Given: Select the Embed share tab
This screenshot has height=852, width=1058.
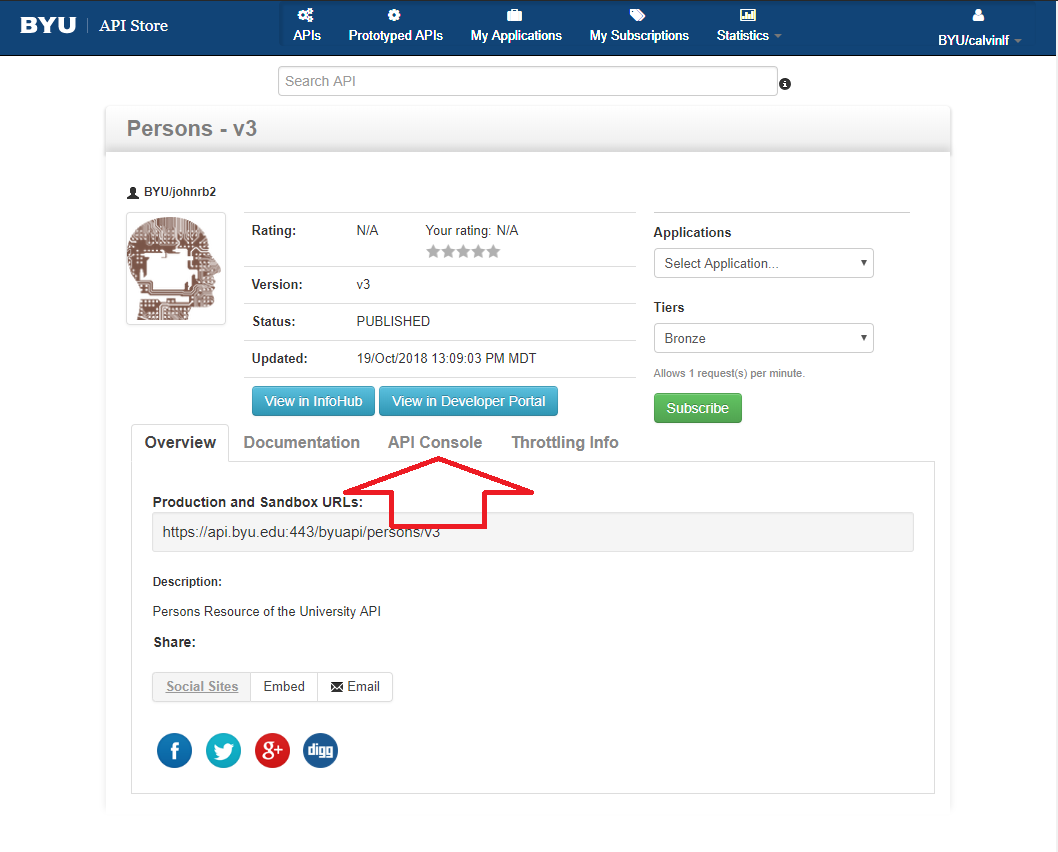Looking at the screenshot, I should 284,687.
